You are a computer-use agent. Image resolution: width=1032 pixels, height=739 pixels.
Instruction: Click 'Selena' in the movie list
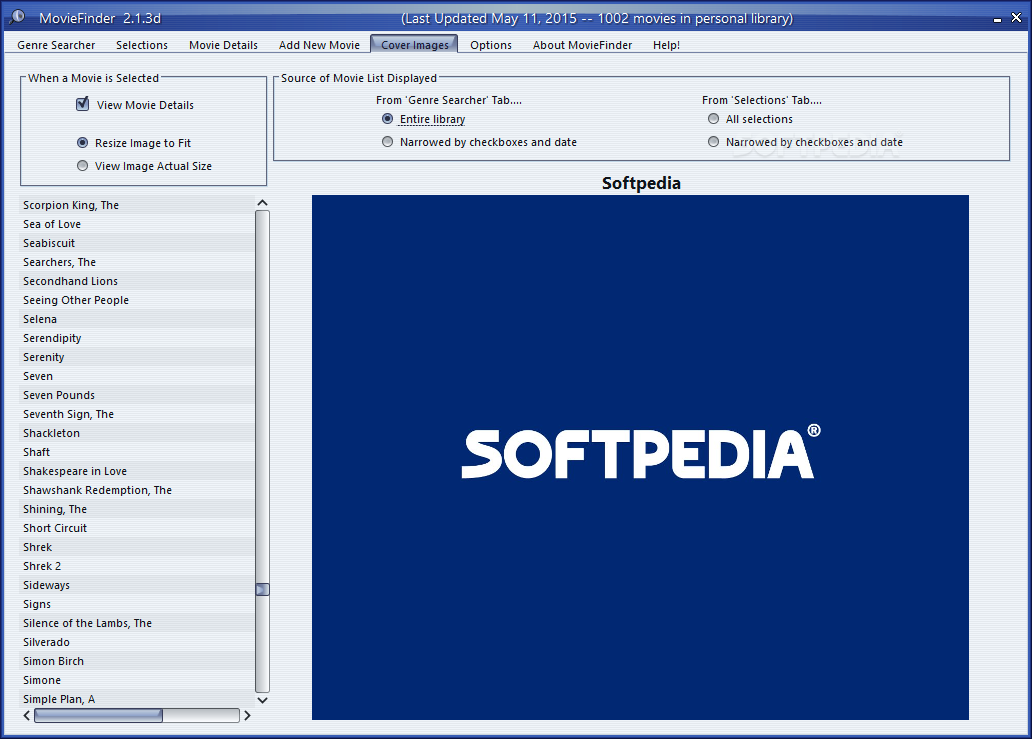(x=137, y=319)
